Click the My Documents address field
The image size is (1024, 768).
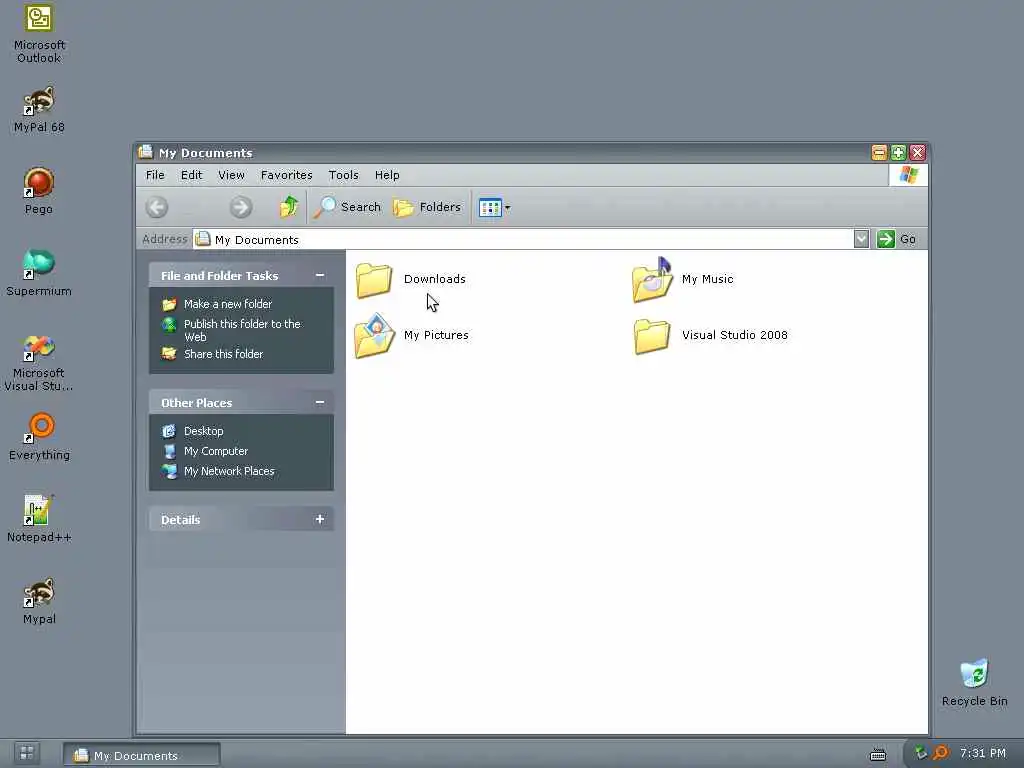(523, 239)
